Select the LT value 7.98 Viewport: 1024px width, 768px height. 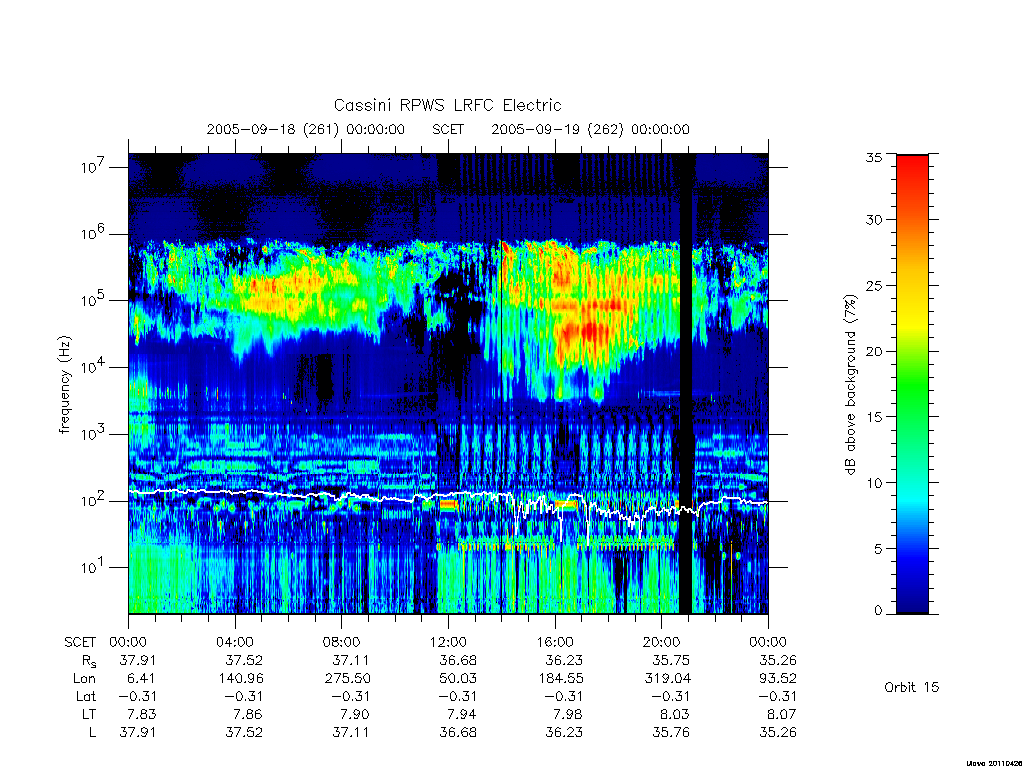(x=569, y=714)
